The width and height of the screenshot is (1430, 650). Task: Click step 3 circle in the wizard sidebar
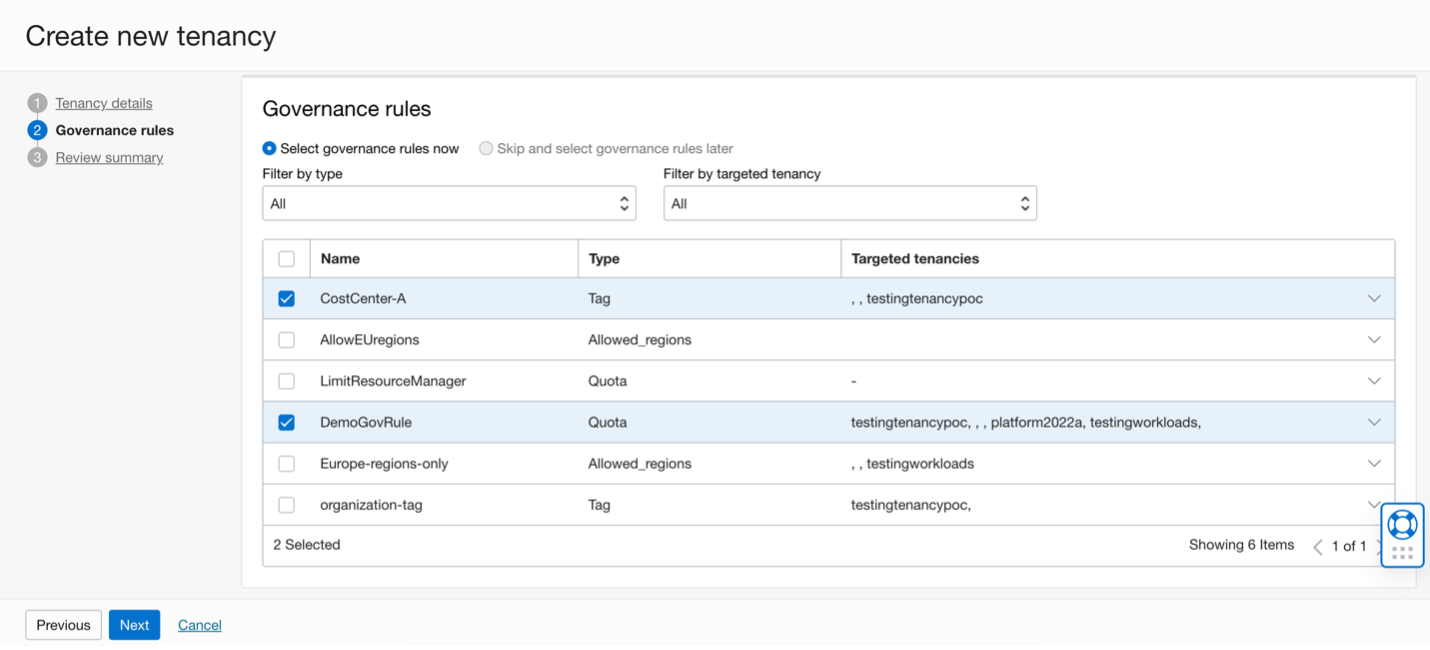tap(36, 157)
